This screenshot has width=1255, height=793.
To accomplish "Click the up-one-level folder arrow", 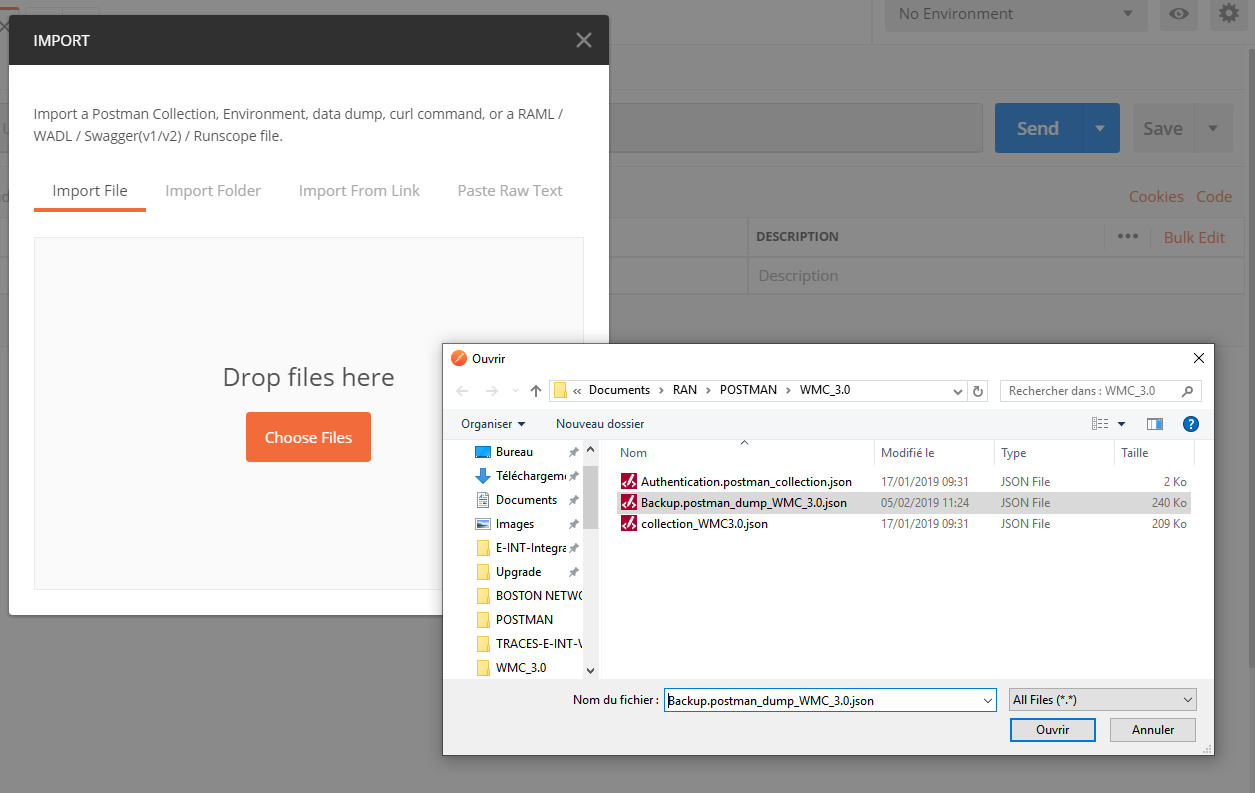I will tap(535, 390).
